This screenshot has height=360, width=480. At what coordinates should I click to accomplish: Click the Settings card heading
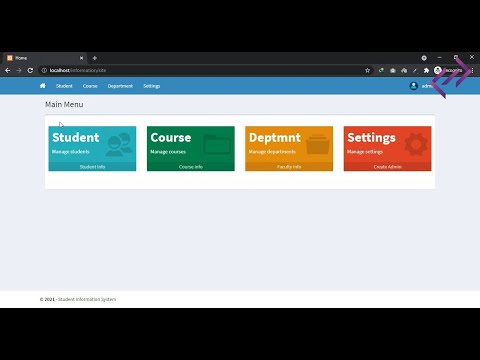[x=371, y=138]
